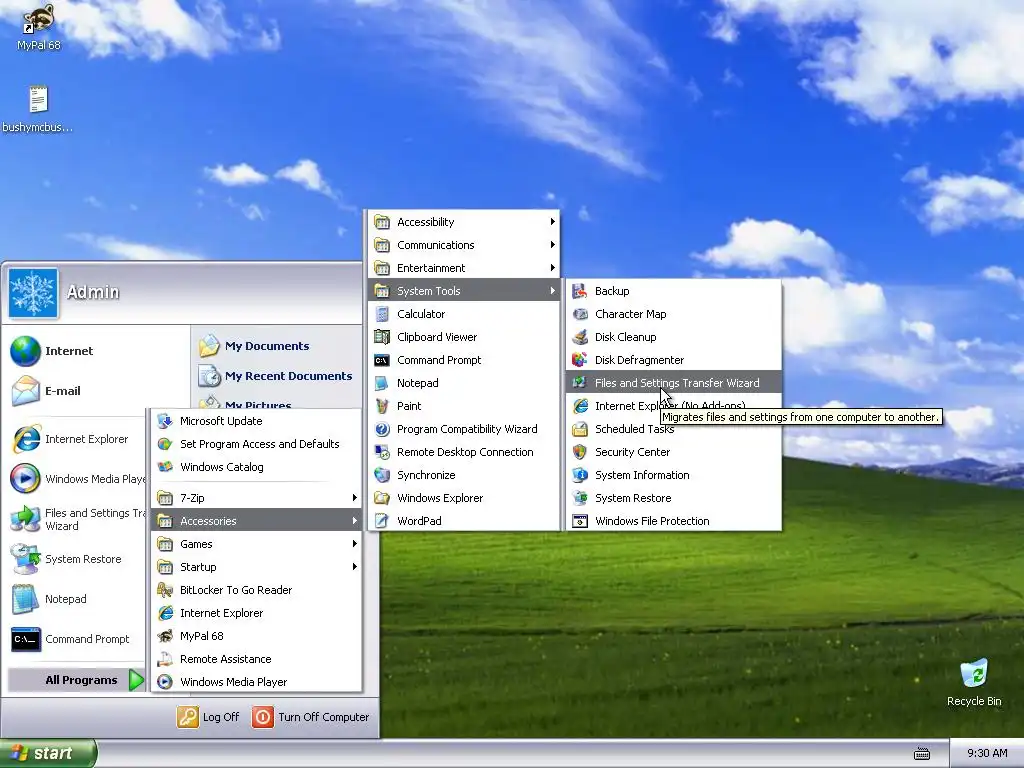
Task: Launch System Restore from the System Tools submenu
Action: pyautogui.click(x=673, y=498)
